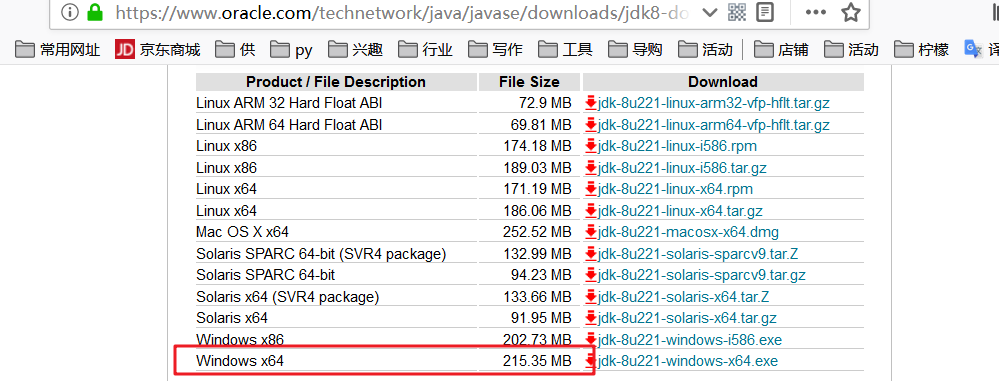
Task: Click the Download column header
Action: click(x=722, y=82)
